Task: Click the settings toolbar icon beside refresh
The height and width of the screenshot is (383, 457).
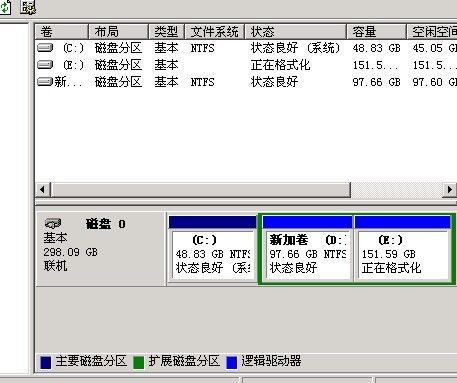Action: click(x=28, y=7)
